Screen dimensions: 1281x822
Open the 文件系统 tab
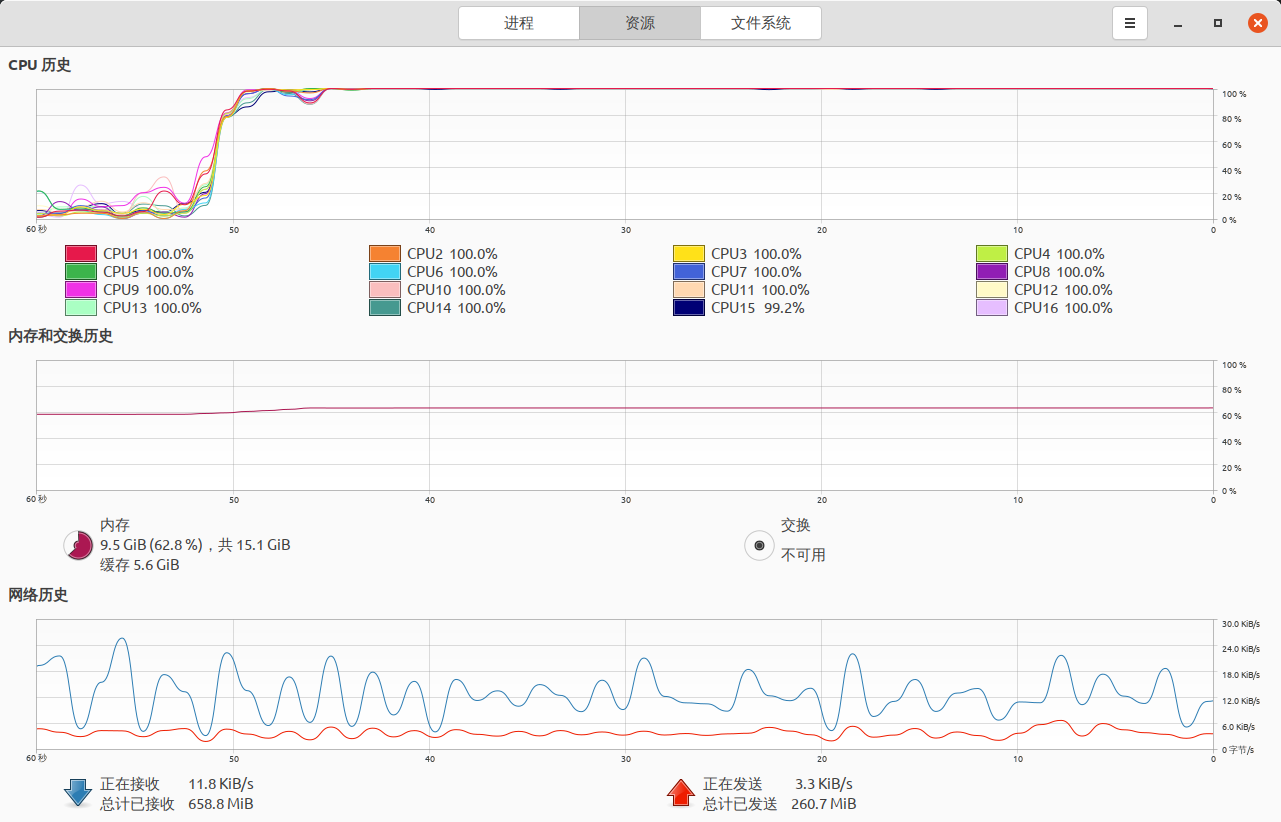(x=761, y=23)
